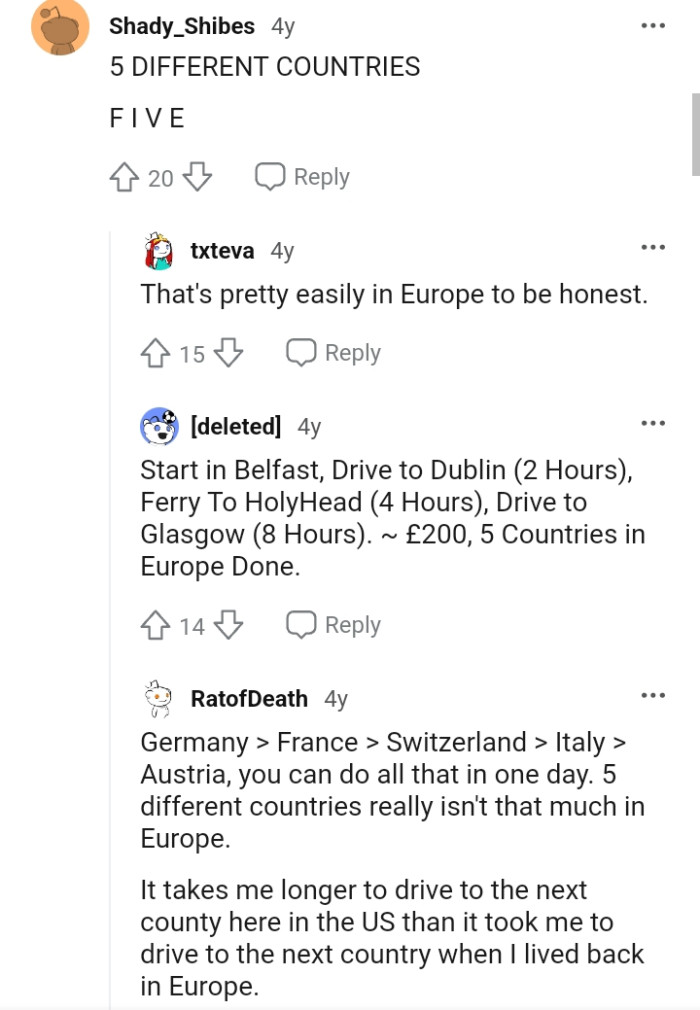Reply to Shady_Shibes' comment
This screenshot has width=700, height=1010.
coord(302,176)
